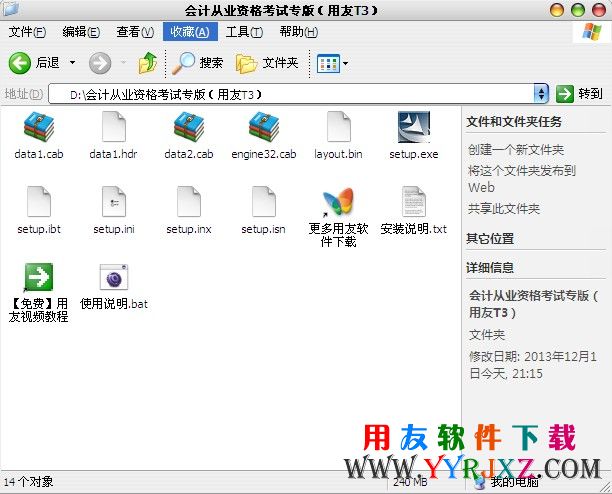The image size is (612, 494).
Task: Click the Views icon in toolbar
Action: click(x=328, y=63)
